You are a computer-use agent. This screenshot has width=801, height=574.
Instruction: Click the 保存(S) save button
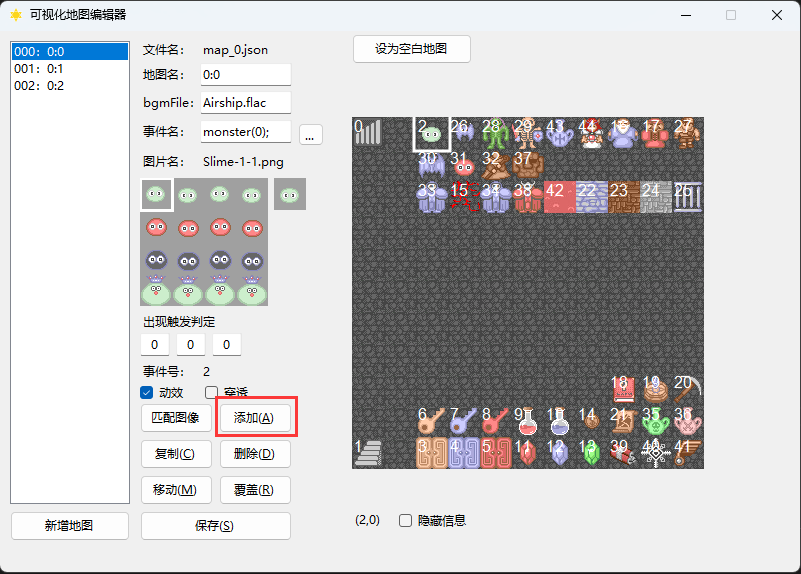click(216, 526)
